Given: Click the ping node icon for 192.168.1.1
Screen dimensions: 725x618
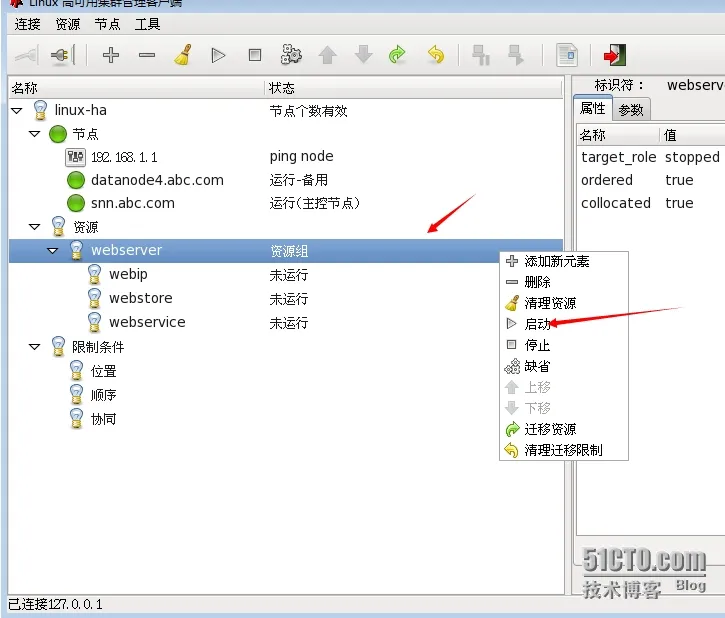Looking at the screenshot, I should point(75,157).
